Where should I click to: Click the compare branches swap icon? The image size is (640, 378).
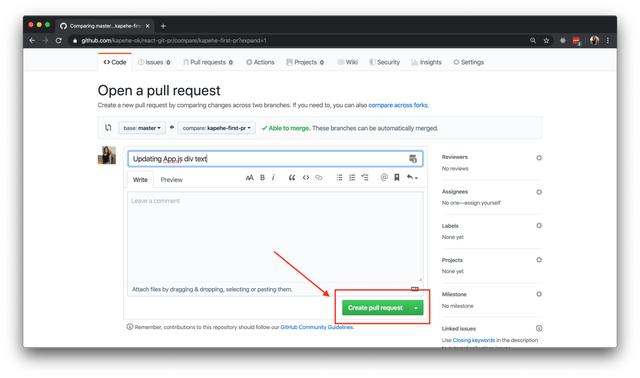(108, 127)
